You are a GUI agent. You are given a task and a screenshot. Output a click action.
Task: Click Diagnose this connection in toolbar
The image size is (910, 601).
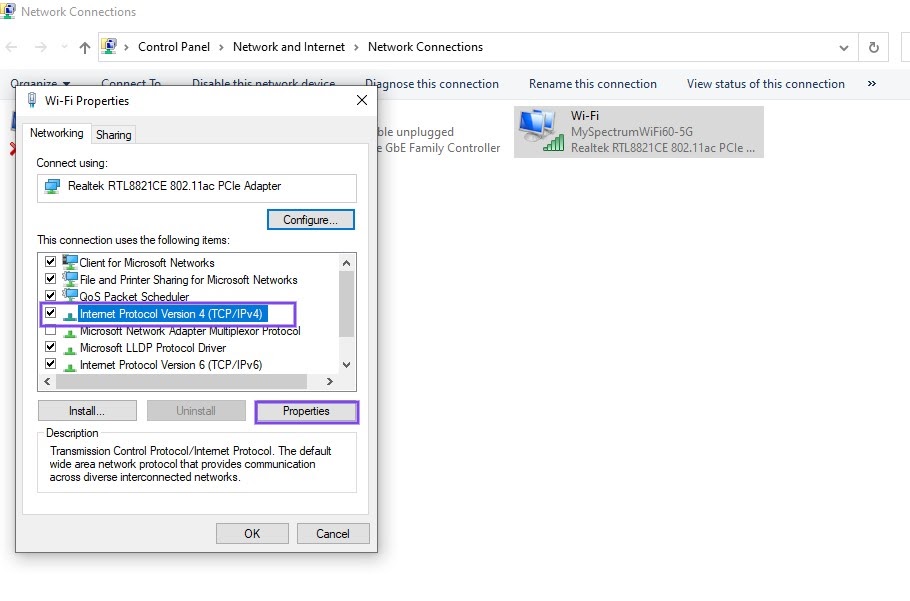(x=432, y=84)
